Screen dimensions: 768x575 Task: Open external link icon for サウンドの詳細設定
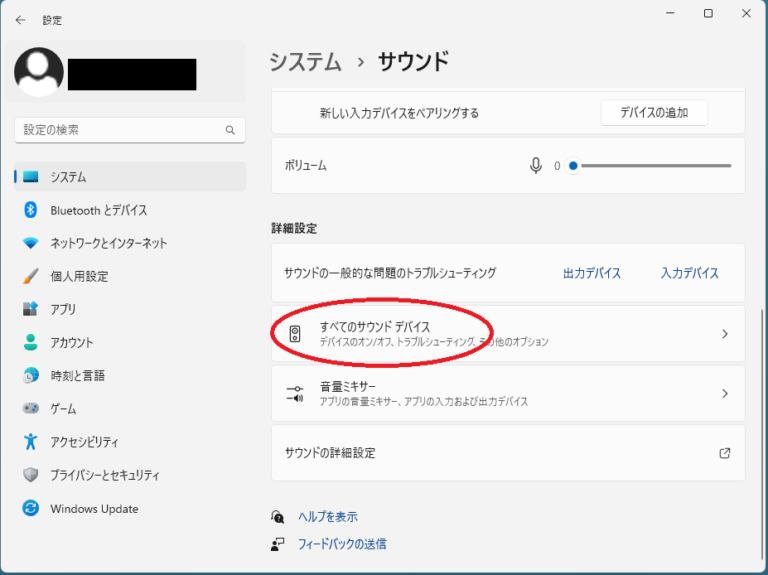[x=725, y=453]
